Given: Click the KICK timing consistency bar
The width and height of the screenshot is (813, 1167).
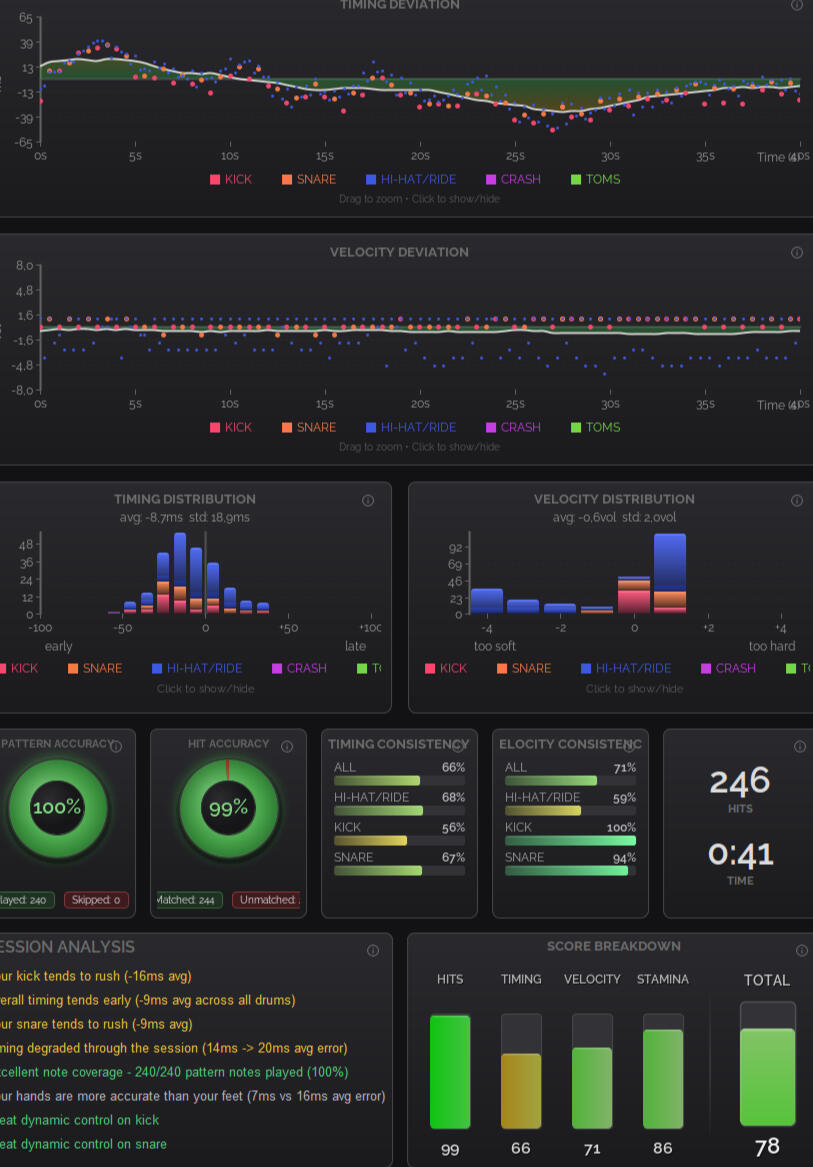Looking at the screenshot, I should (x=399, y=841).
